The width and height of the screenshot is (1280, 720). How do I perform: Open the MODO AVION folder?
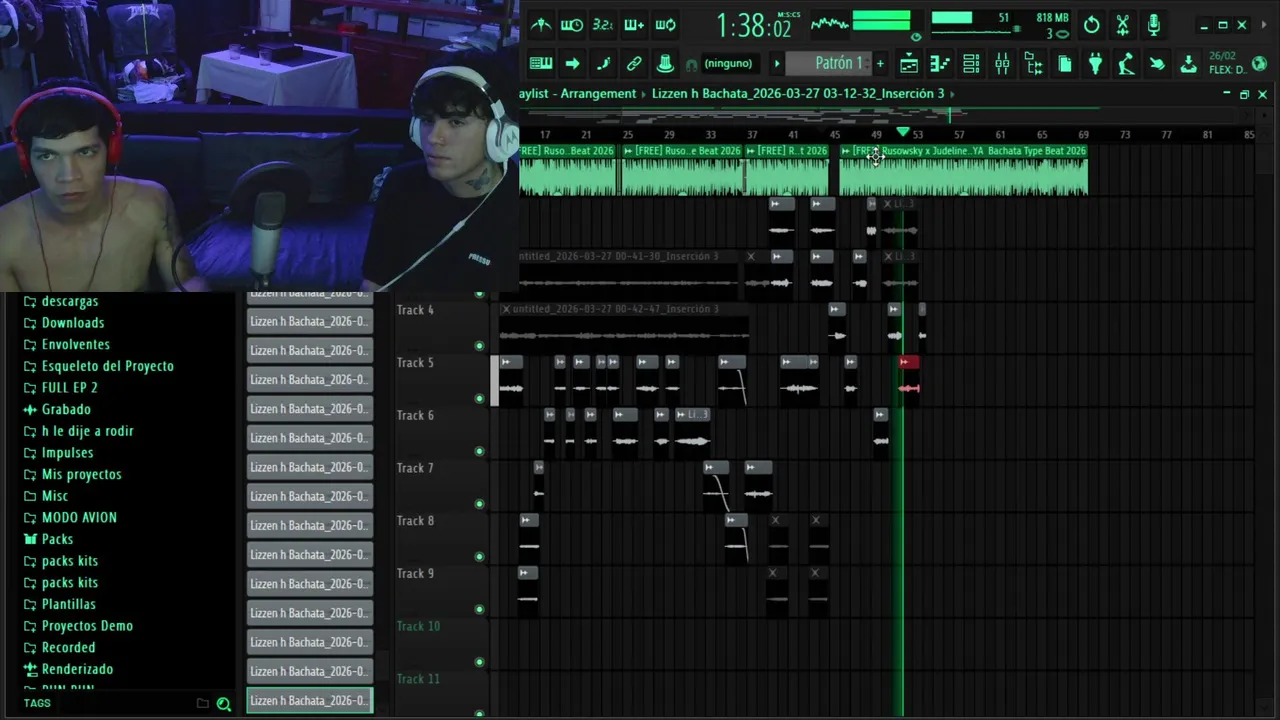(70, 517)
